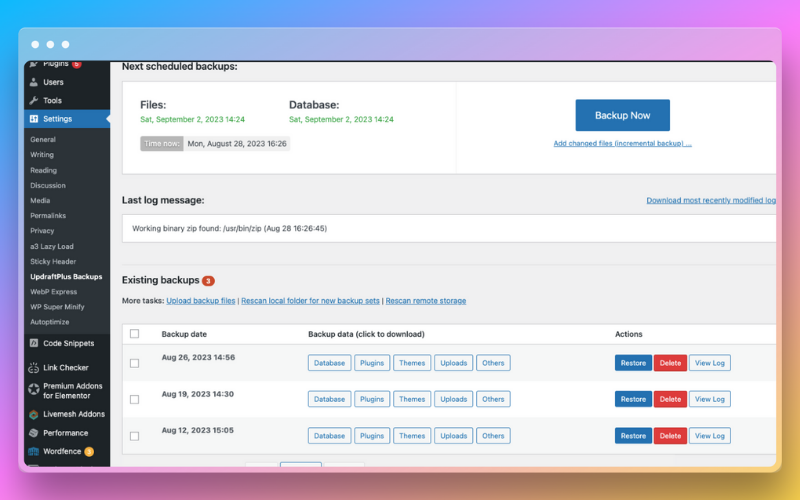Open the Writing settings submenu

pyautogui.click(x=42, y=155)
